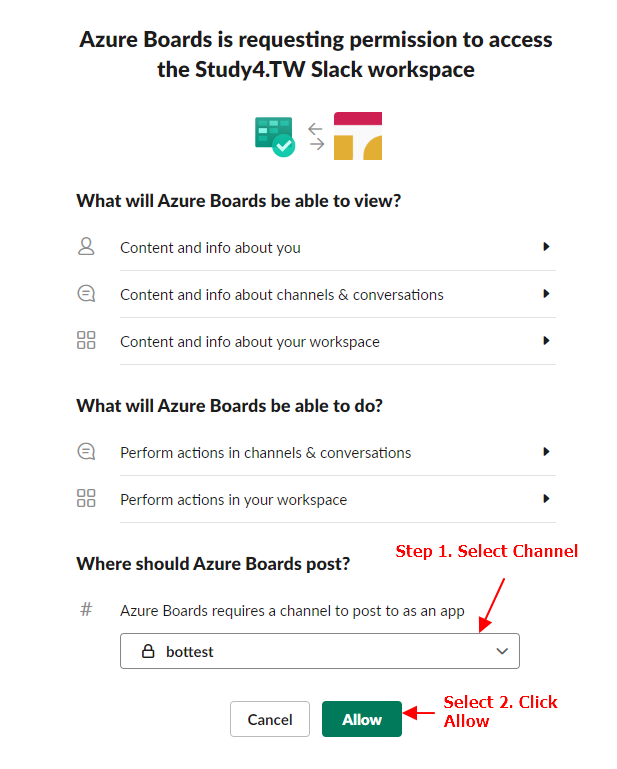
Task: Click chat icon beside 'Perform actions in channels'
Action: click(86, 452)
